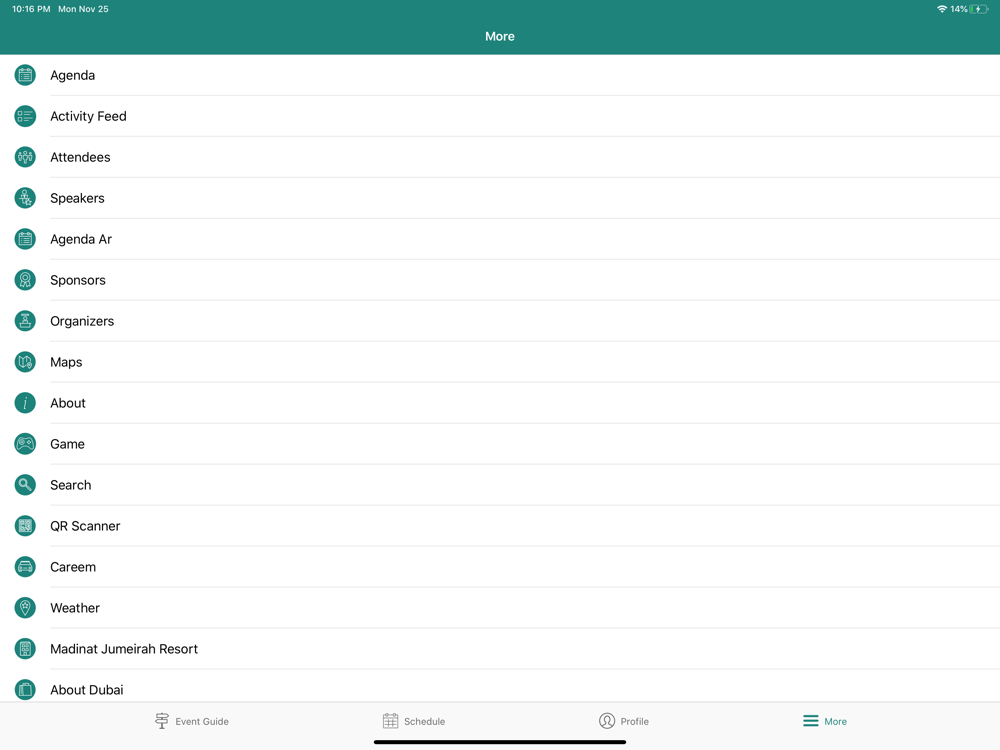Open Madinat Jumeirah Resort entry

(x=500, y=649)
